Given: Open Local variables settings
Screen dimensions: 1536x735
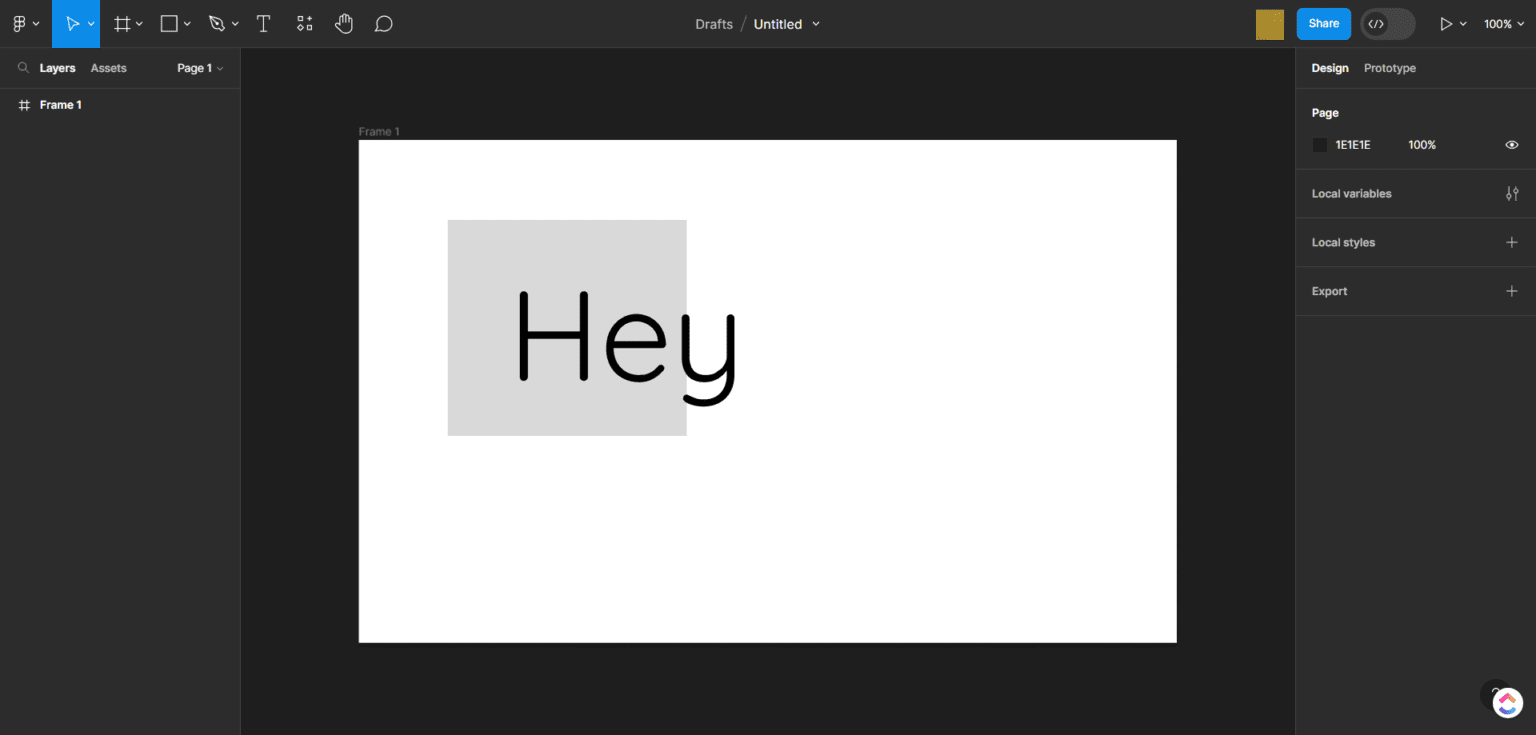Looking at the screenshot, I should 1512,193.
